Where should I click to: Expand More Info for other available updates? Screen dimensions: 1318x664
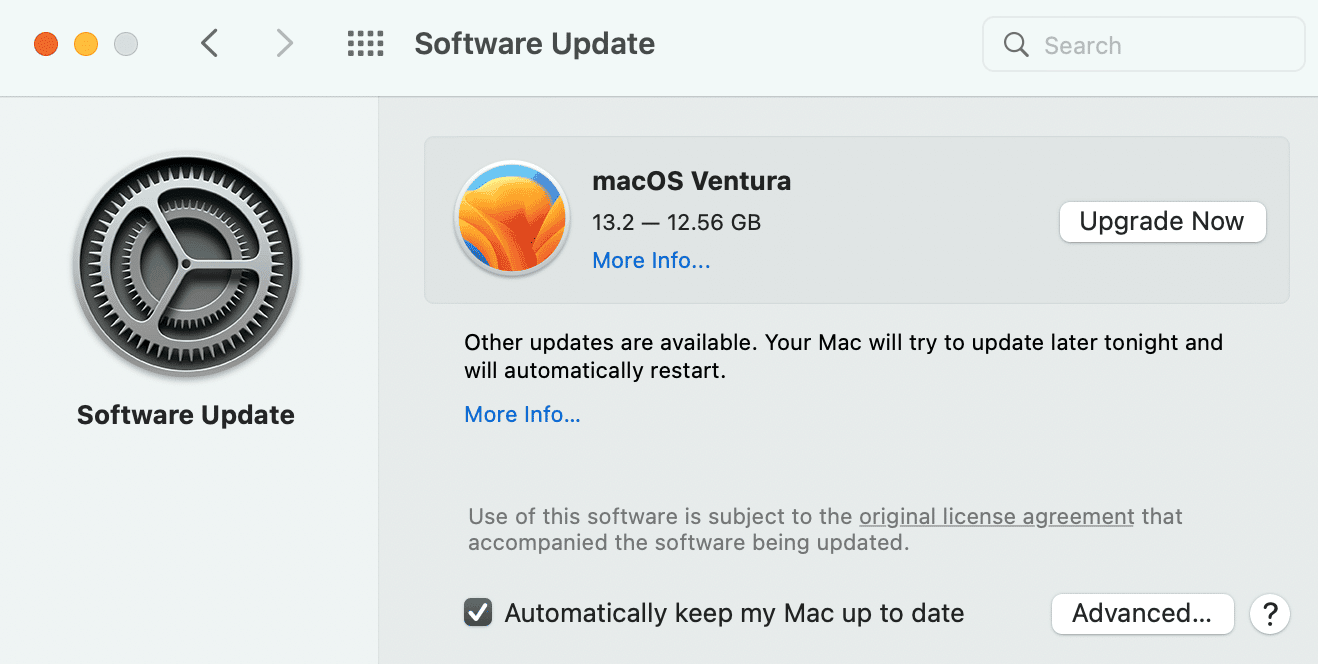point(522,413)
